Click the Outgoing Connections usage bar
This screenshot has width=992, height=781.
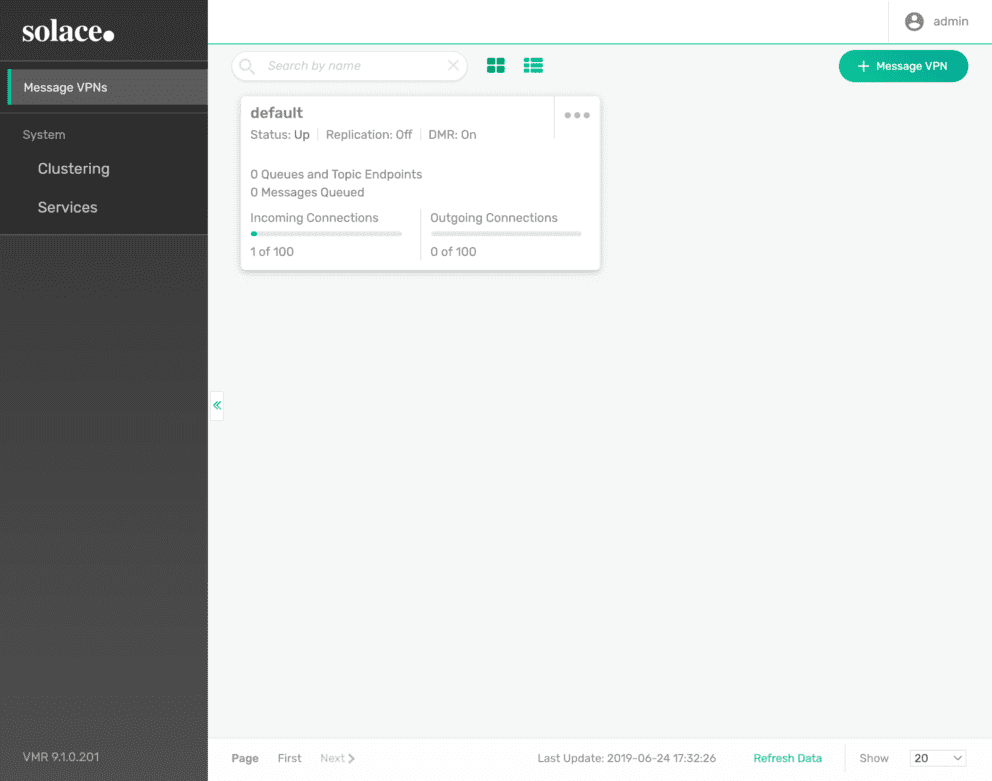(x=505, y=233)
